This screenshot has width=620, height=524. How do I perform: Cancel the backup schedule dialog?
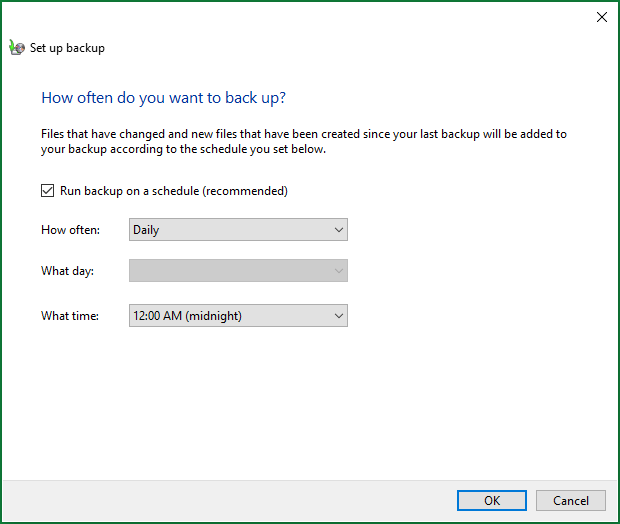click(571, 500)
